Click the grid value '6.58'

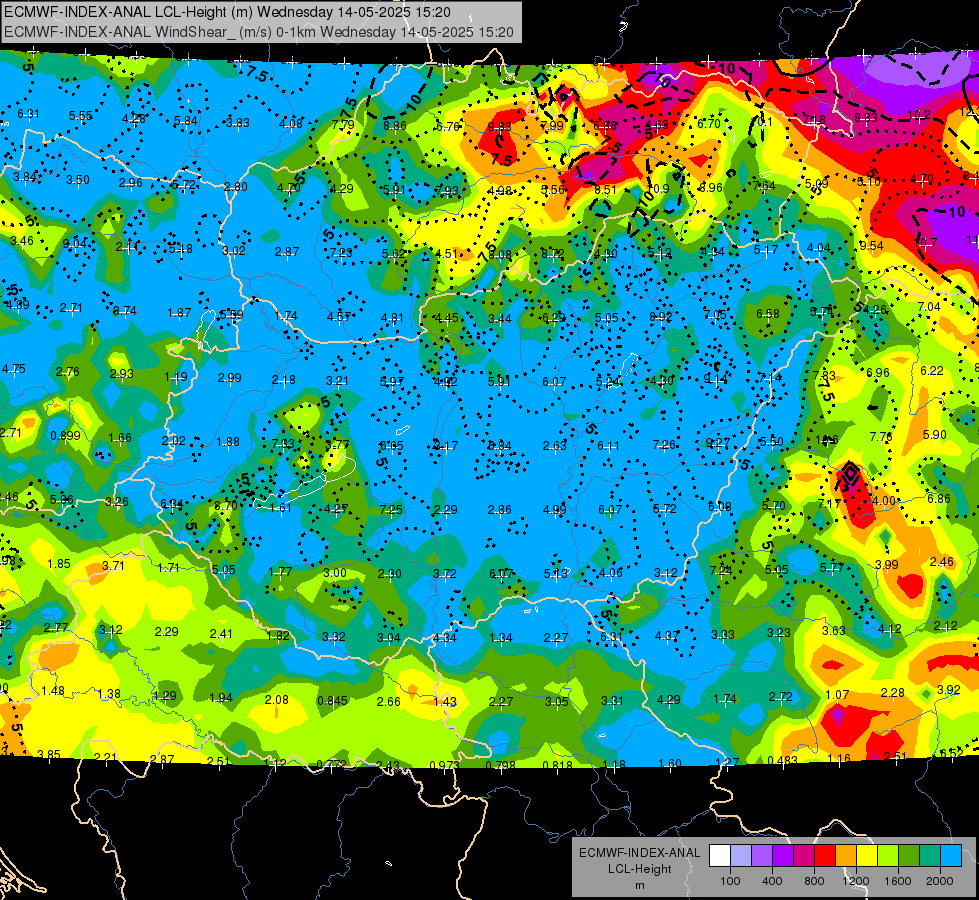(x=768, y=314)
